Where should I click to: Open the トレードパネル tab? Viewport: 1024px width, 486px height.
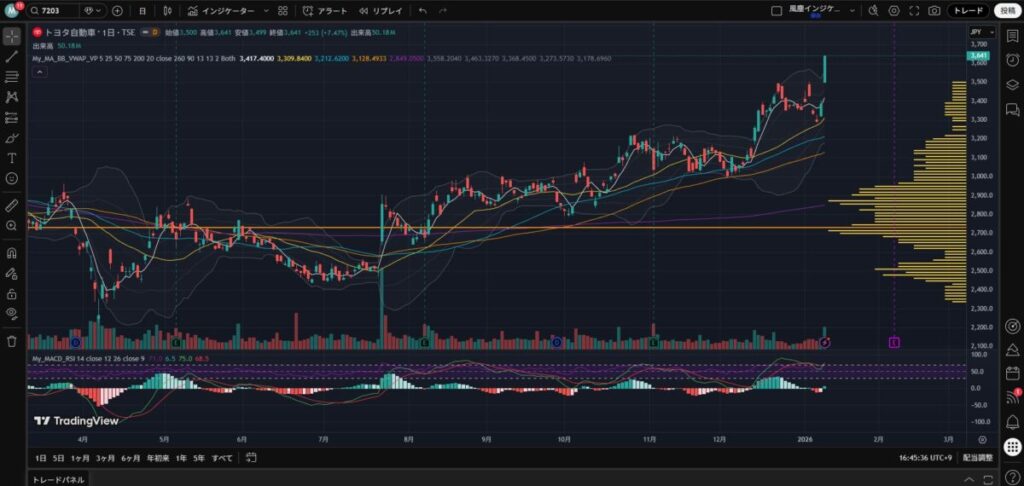tap(57, 479)
